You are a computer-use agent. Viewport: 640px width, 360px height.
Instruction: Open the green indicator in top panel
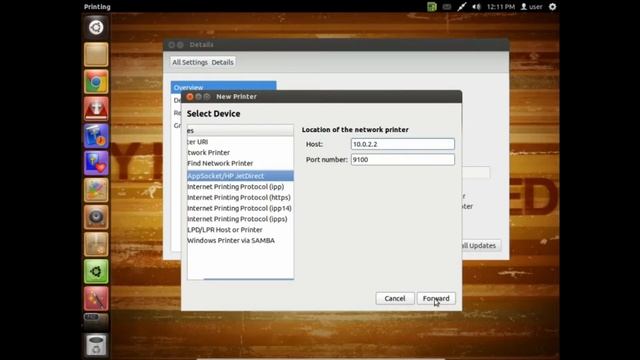432,7
